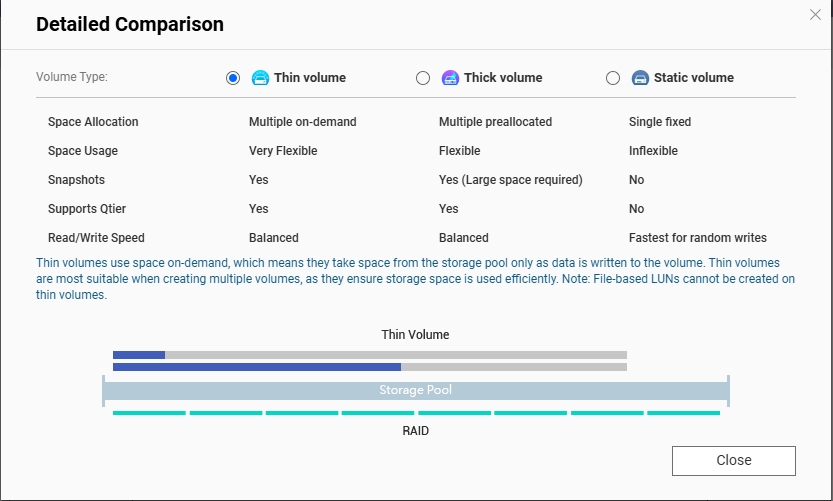Click the 'Read/Write Speed' row label
Screen dimensions: 833x501
pos(96,237)
